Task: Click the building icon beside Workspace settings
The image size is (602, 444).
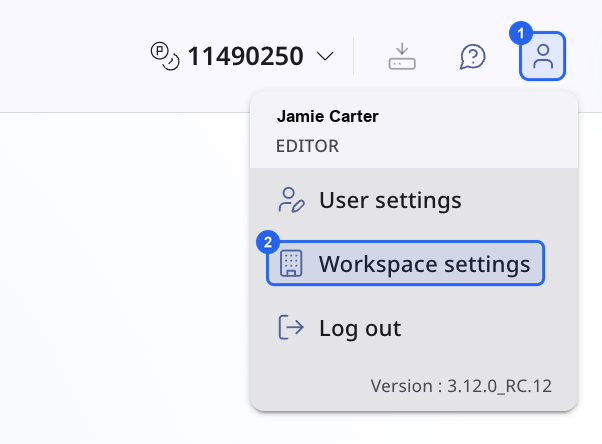Action: pyautogui.click(x=291, y=263)
